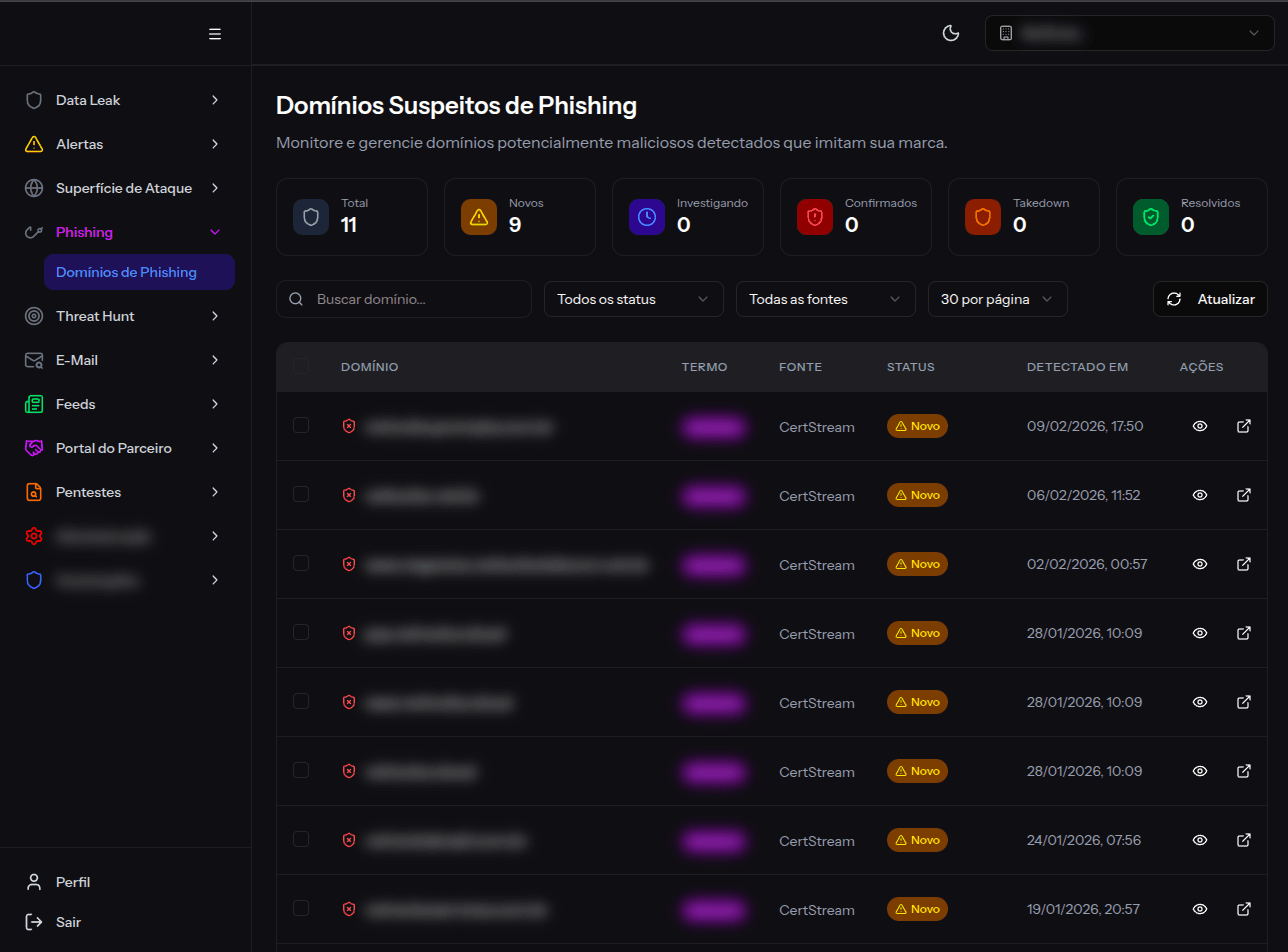Expand the Superfície de Ataque menu
Screen dimensions: 1288x952
[34, 187]
